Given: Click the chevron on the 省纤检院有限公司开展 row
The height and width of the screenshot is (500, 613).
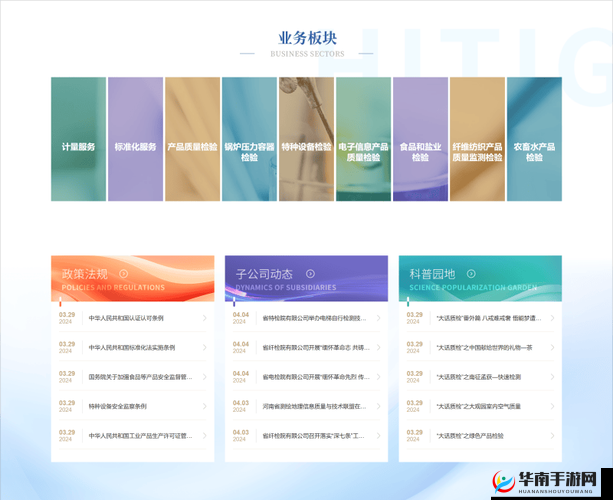Looking at the screenshot, I should pyautogui.click(x=378, y=348).
